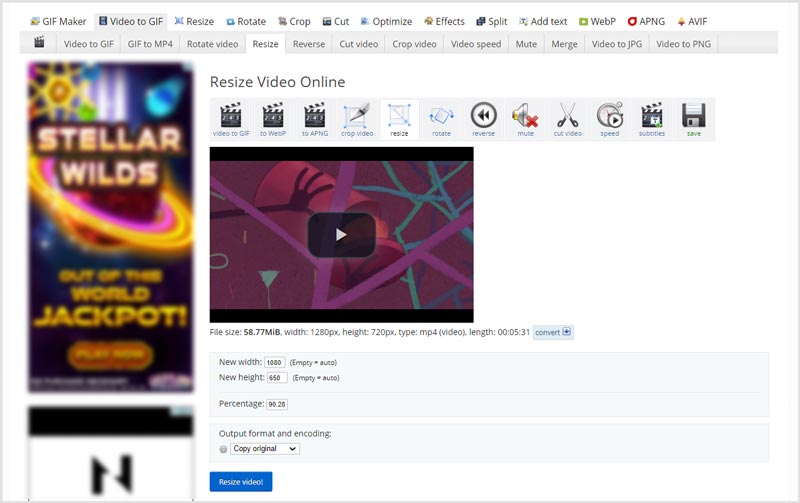The image size is (800, 503).
Task: Click the New height input field
Action: [277, 378]
